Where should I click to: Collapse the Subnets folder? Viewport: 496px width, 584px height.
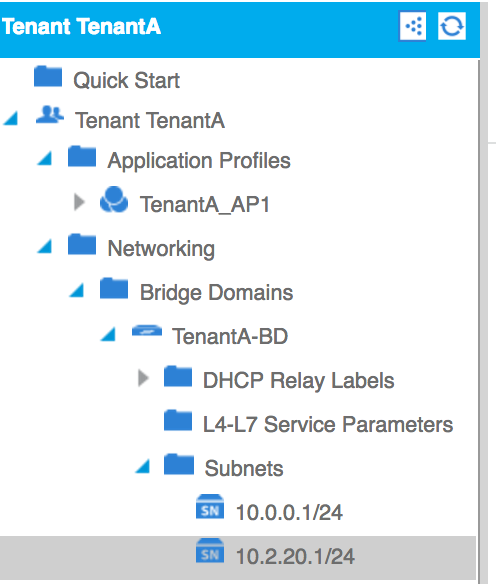[x=143, y=466]
